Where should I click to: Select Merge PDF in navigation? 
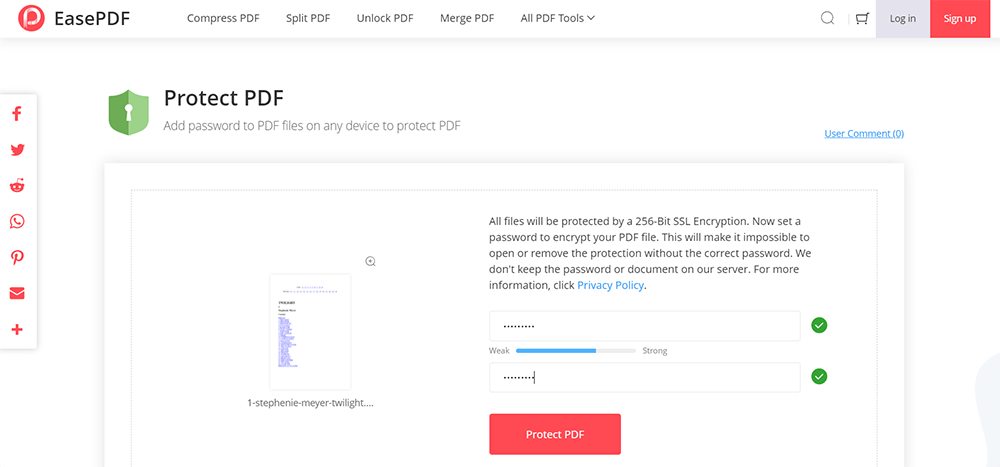(467, 18)
